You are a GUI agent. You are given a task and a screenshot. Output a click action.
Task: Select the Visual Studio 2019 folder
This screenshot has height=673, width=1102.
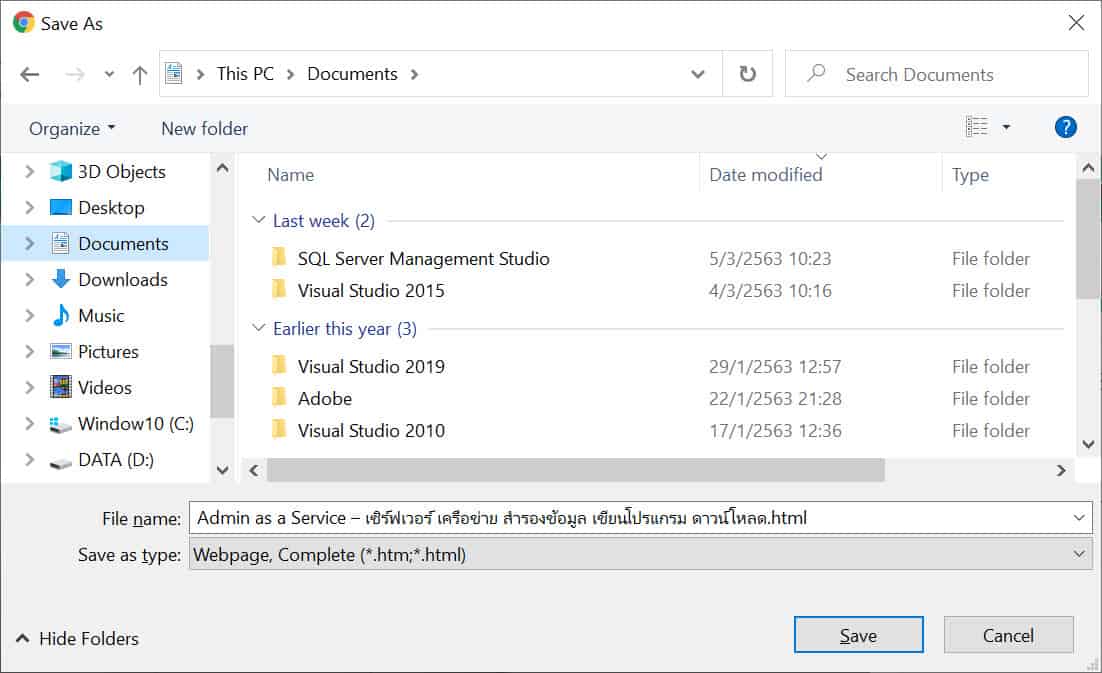371,366
